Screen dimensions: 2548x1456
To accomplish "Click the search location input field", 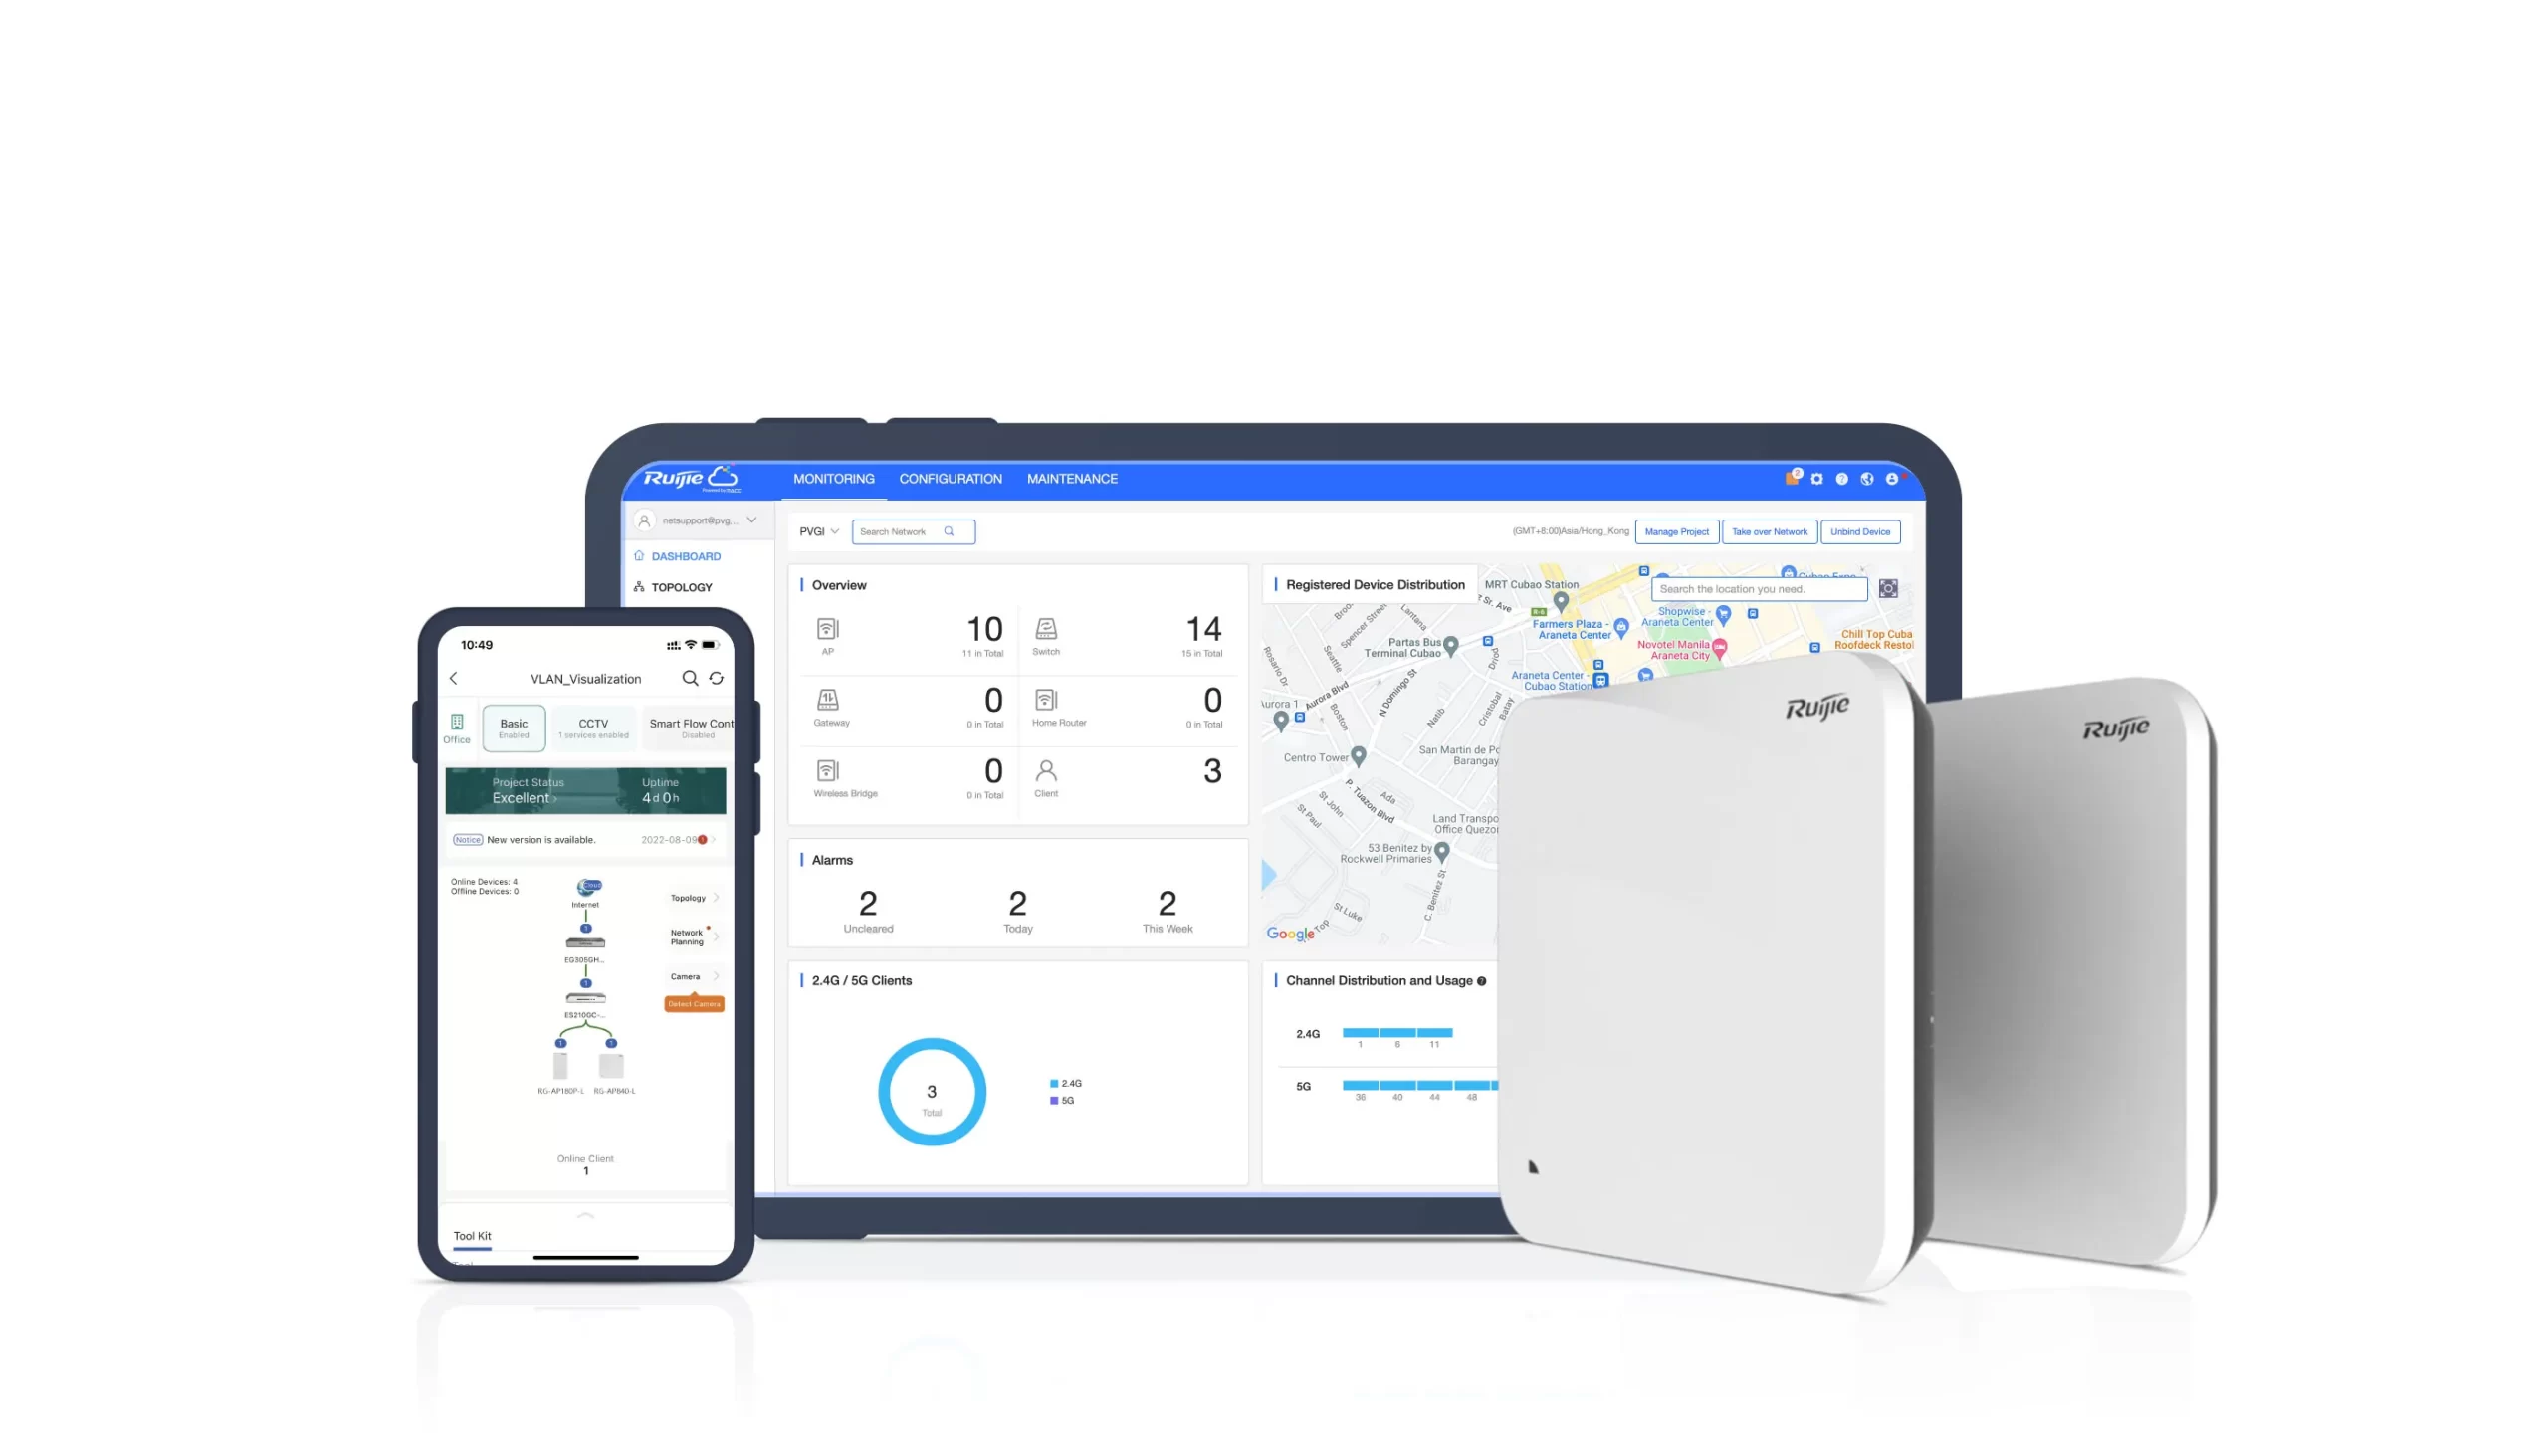I will click(x=1756, y=588).
